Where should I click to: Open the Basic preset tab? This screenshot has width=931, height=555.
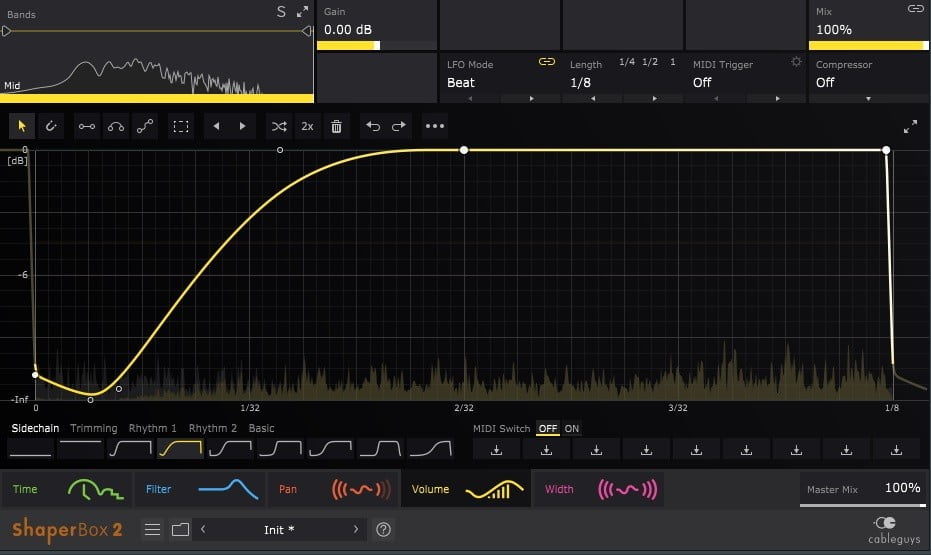tap(261, 429)
